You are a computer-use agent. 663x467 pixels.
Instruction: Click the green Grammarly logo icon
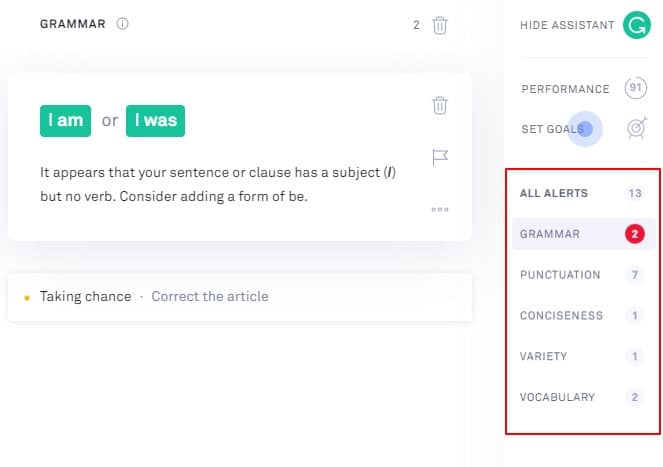(636, 25)
